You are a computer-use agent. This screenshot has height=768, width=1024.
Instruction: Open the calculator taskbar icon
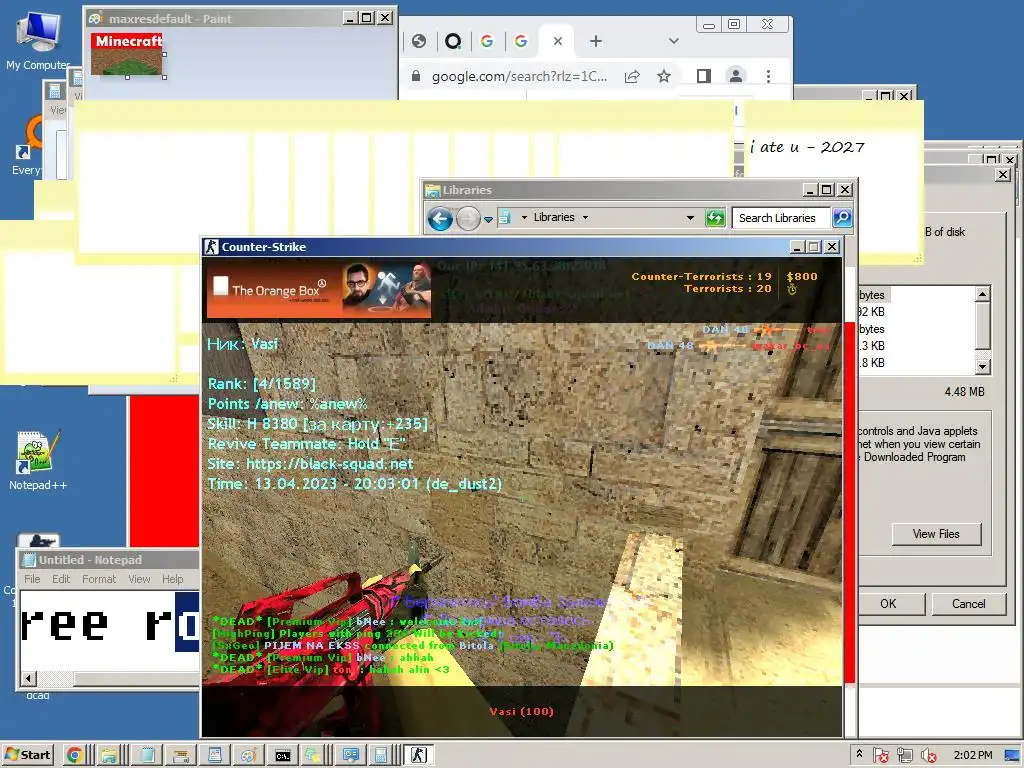point(381,755)
